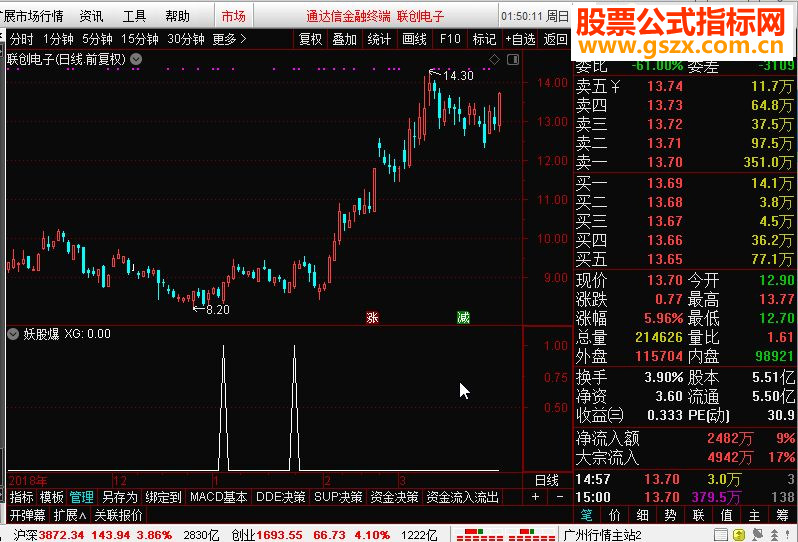
Task: Click the 卖一 price 13.70
Action: click(665, 162)
